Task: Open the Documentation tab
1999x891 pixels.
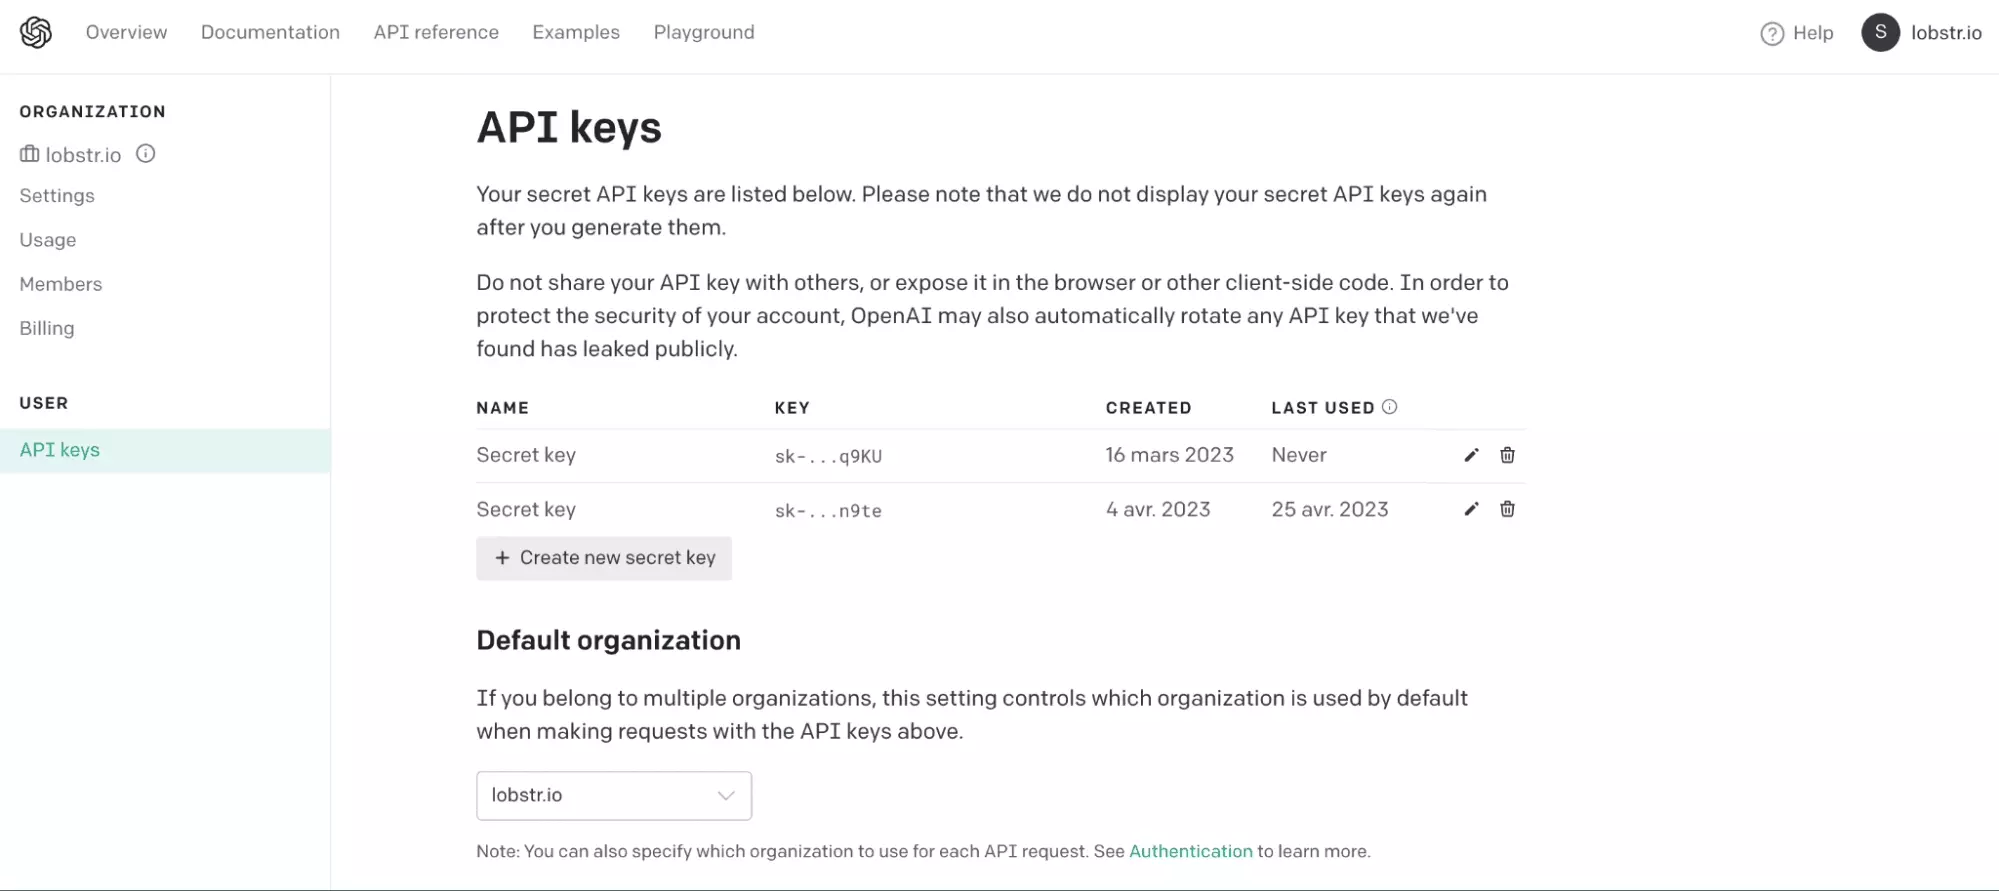Action: click(x=270, y=32)
